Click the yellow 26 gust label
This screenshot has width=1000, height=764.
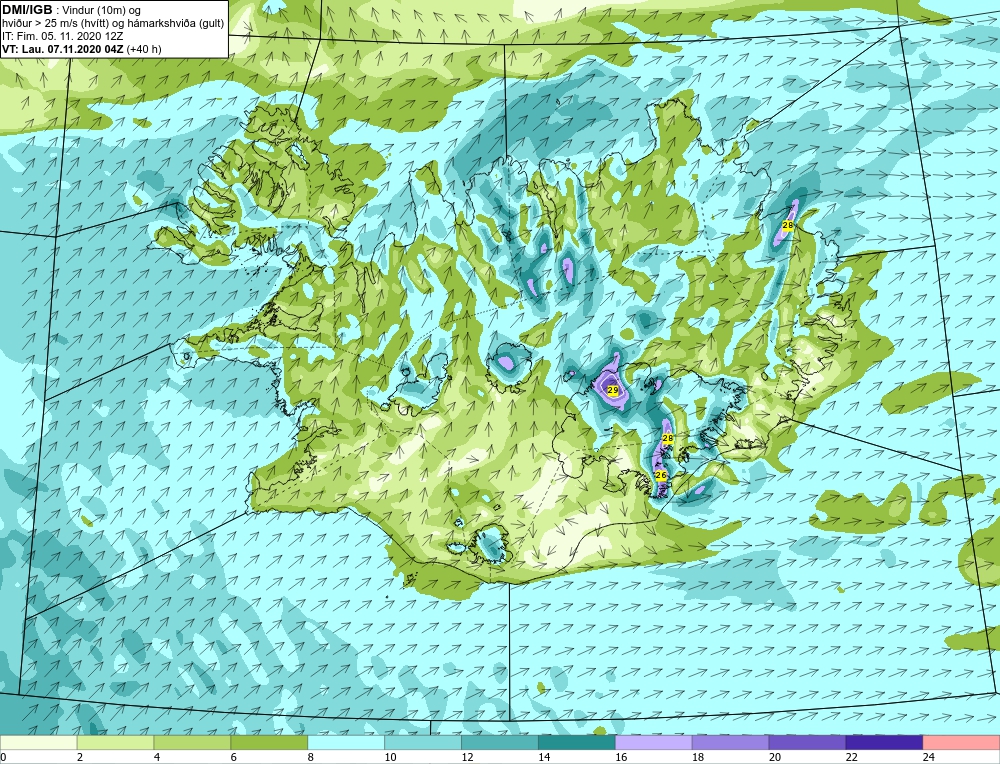tap(661, 475)
